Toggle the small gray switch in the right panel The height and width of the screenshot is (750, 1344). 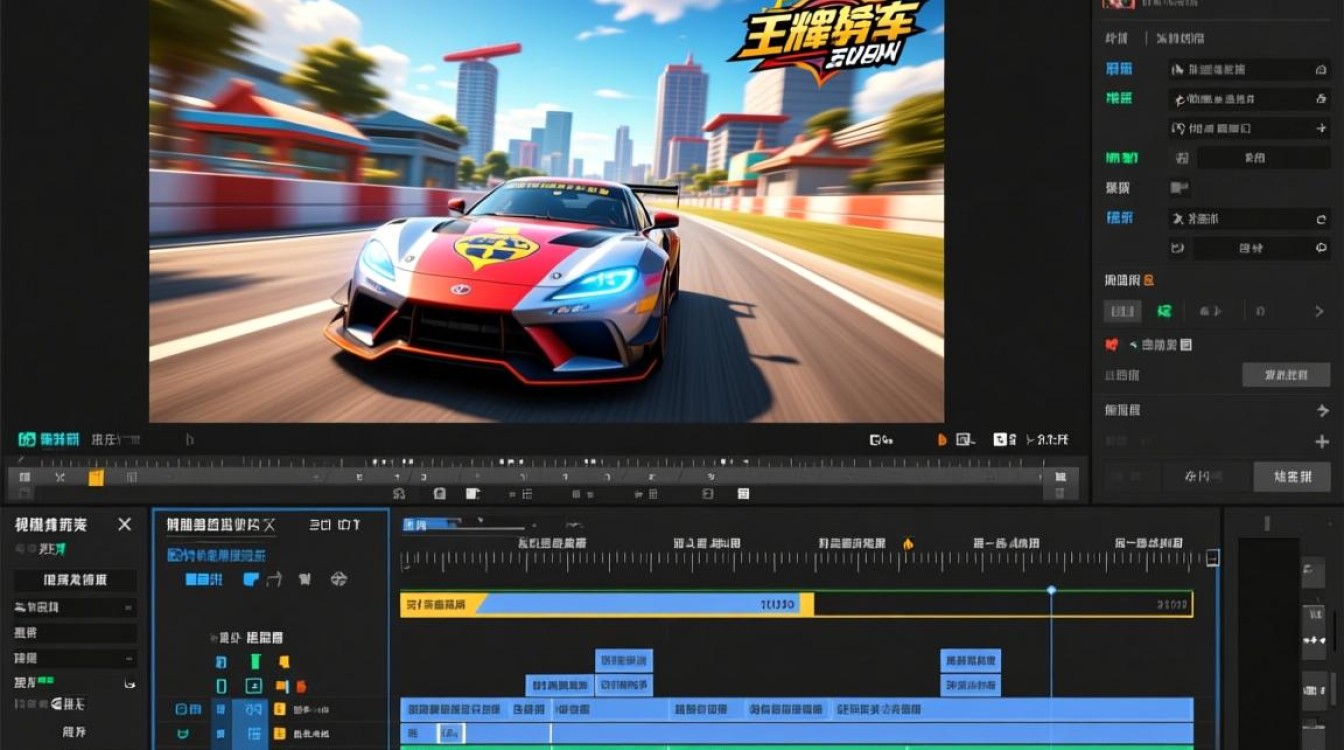(x=1179, y=187)
